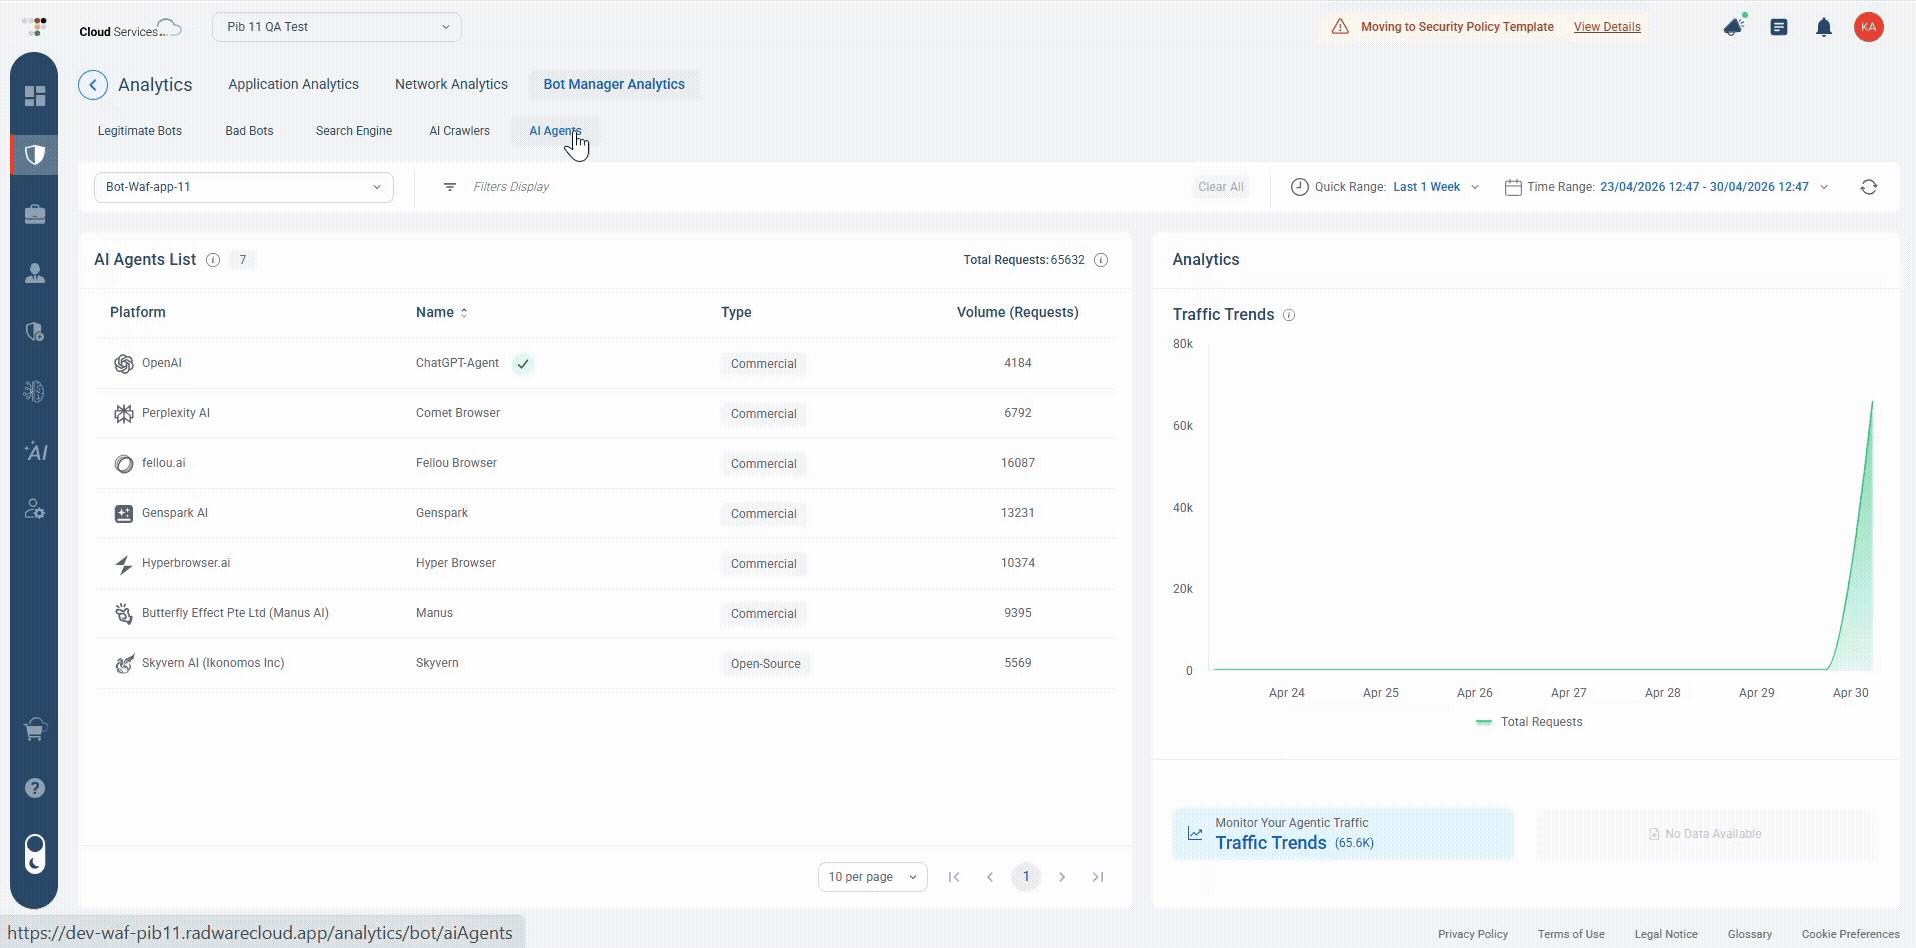This screenshot has width=1916, height=948.
Task: Open the Legal Notice footer link
Action: pyautogui.click(x=1666, y=934)
